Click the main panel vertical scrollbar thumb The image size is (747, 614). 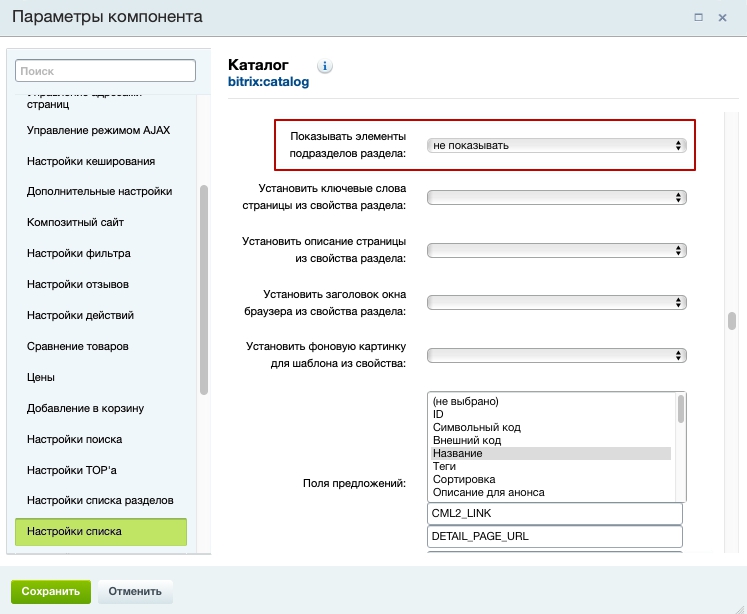pos(731,321)
